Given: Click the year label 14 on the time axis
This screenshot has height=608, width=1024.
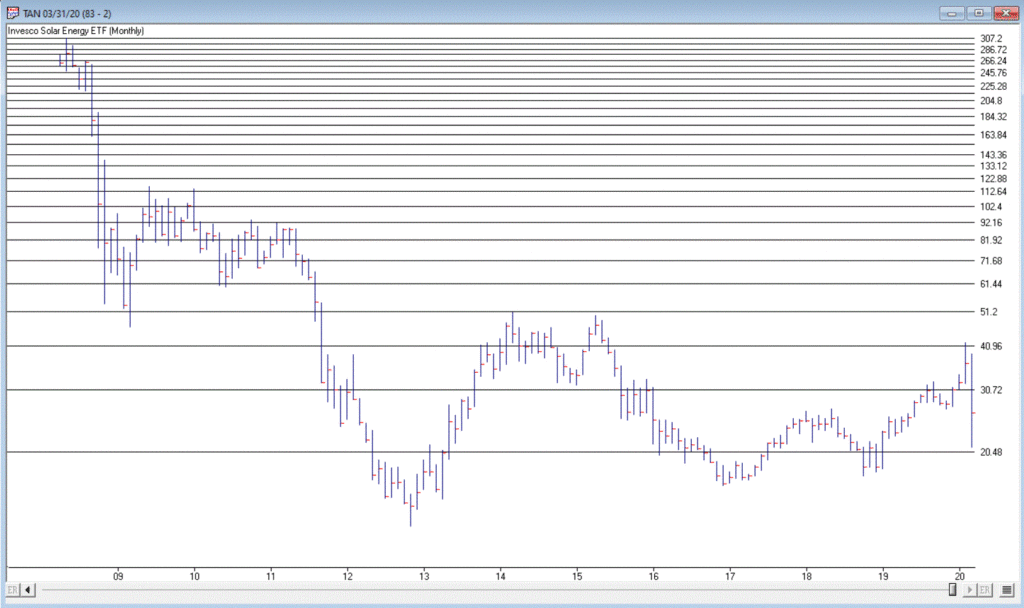Looking at the screenshot, I should [x=501, y=576].
